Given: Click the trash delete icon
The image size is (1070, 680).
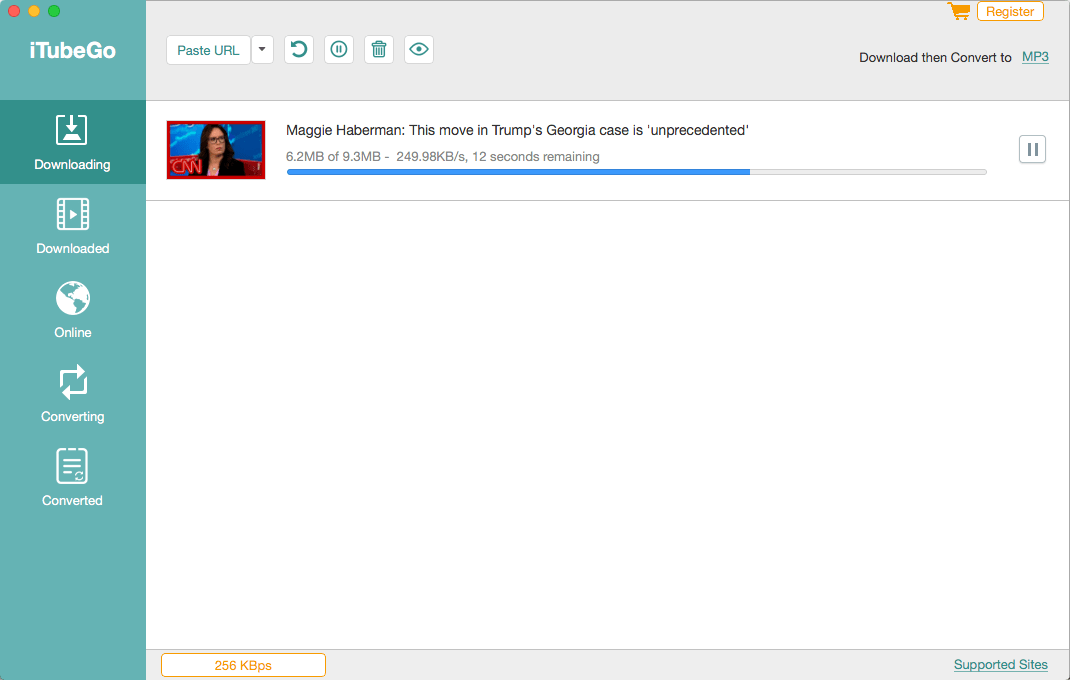Looking at the screenshot, I should [x=379, y=50].
